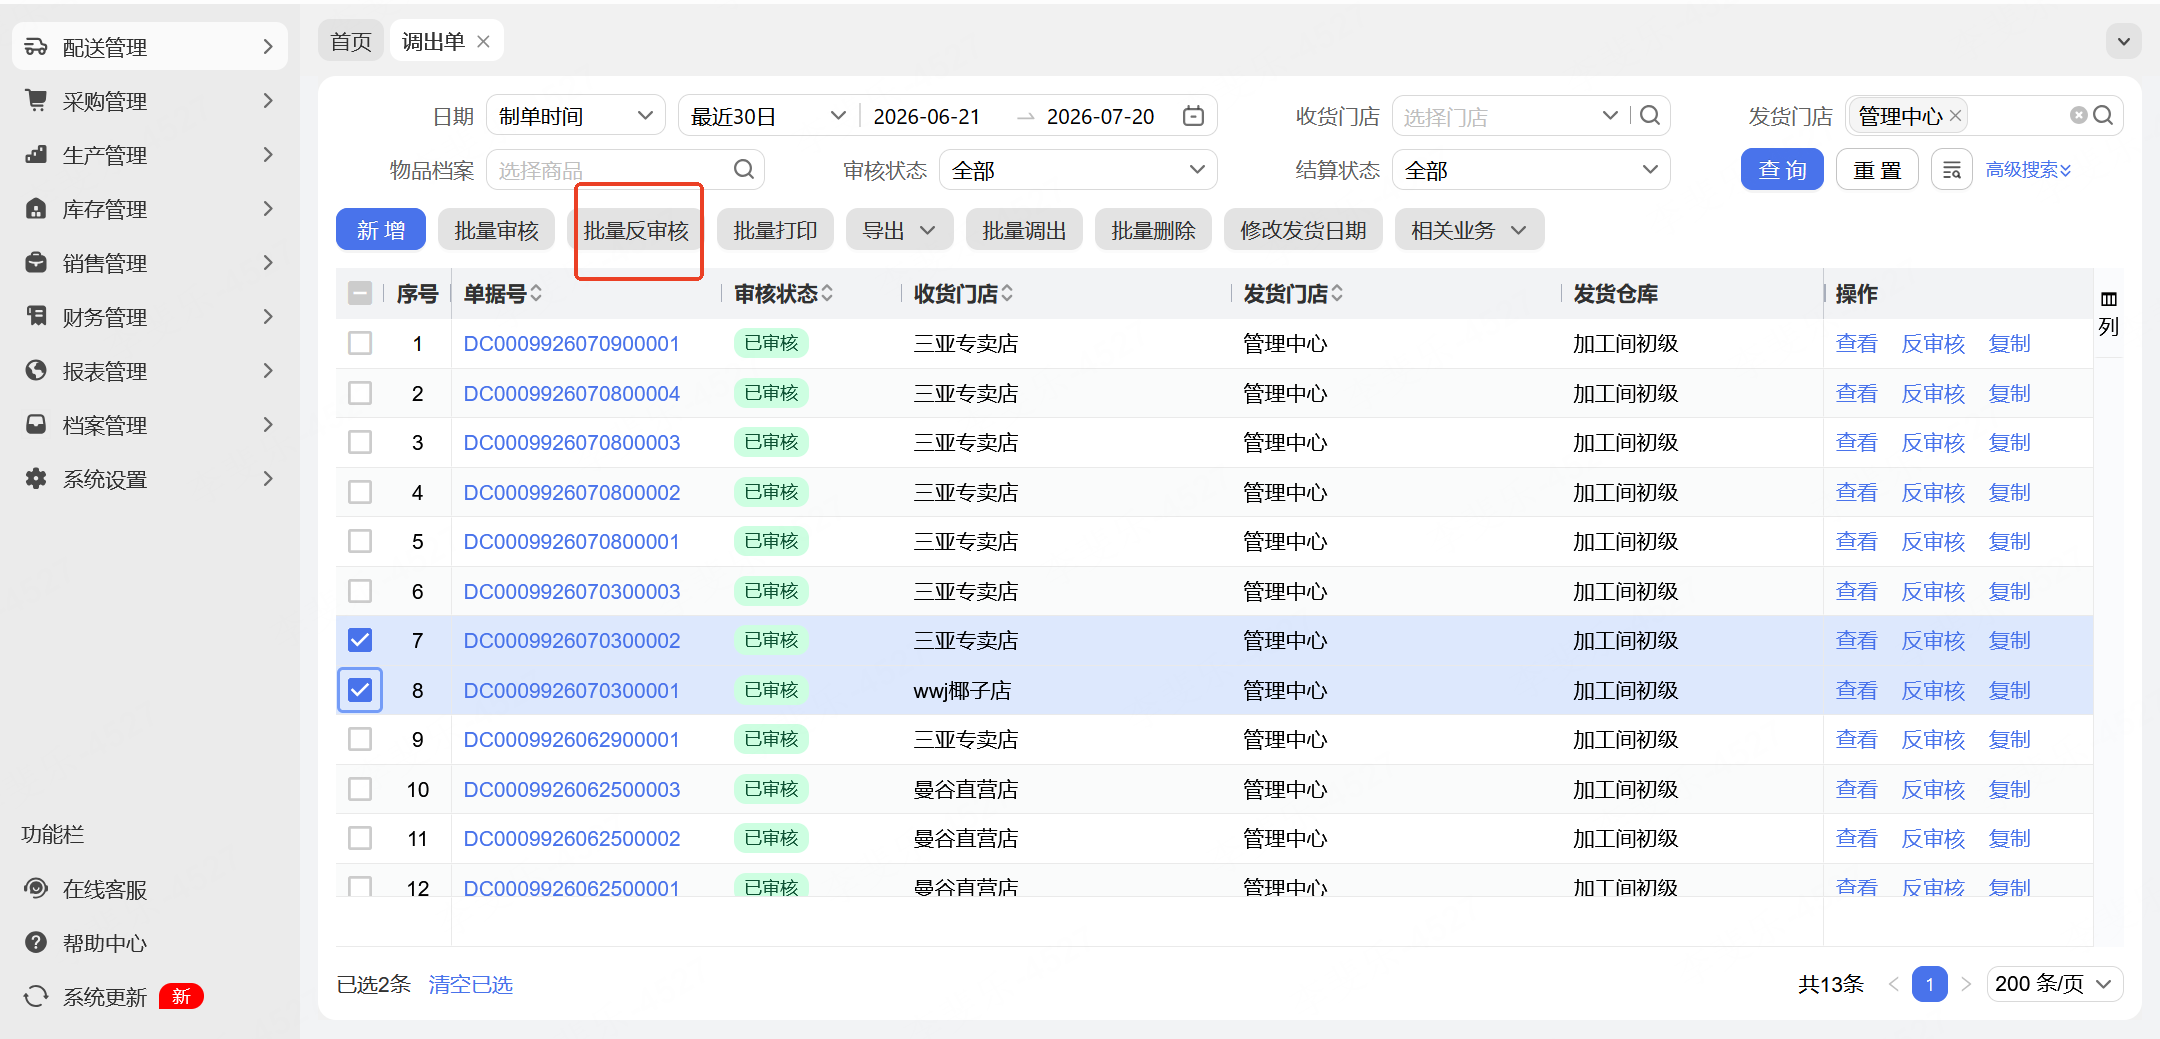Expand the 配送管理 menu
Viewport: 2160px width, 1039px height.
[x=150, y=47]
